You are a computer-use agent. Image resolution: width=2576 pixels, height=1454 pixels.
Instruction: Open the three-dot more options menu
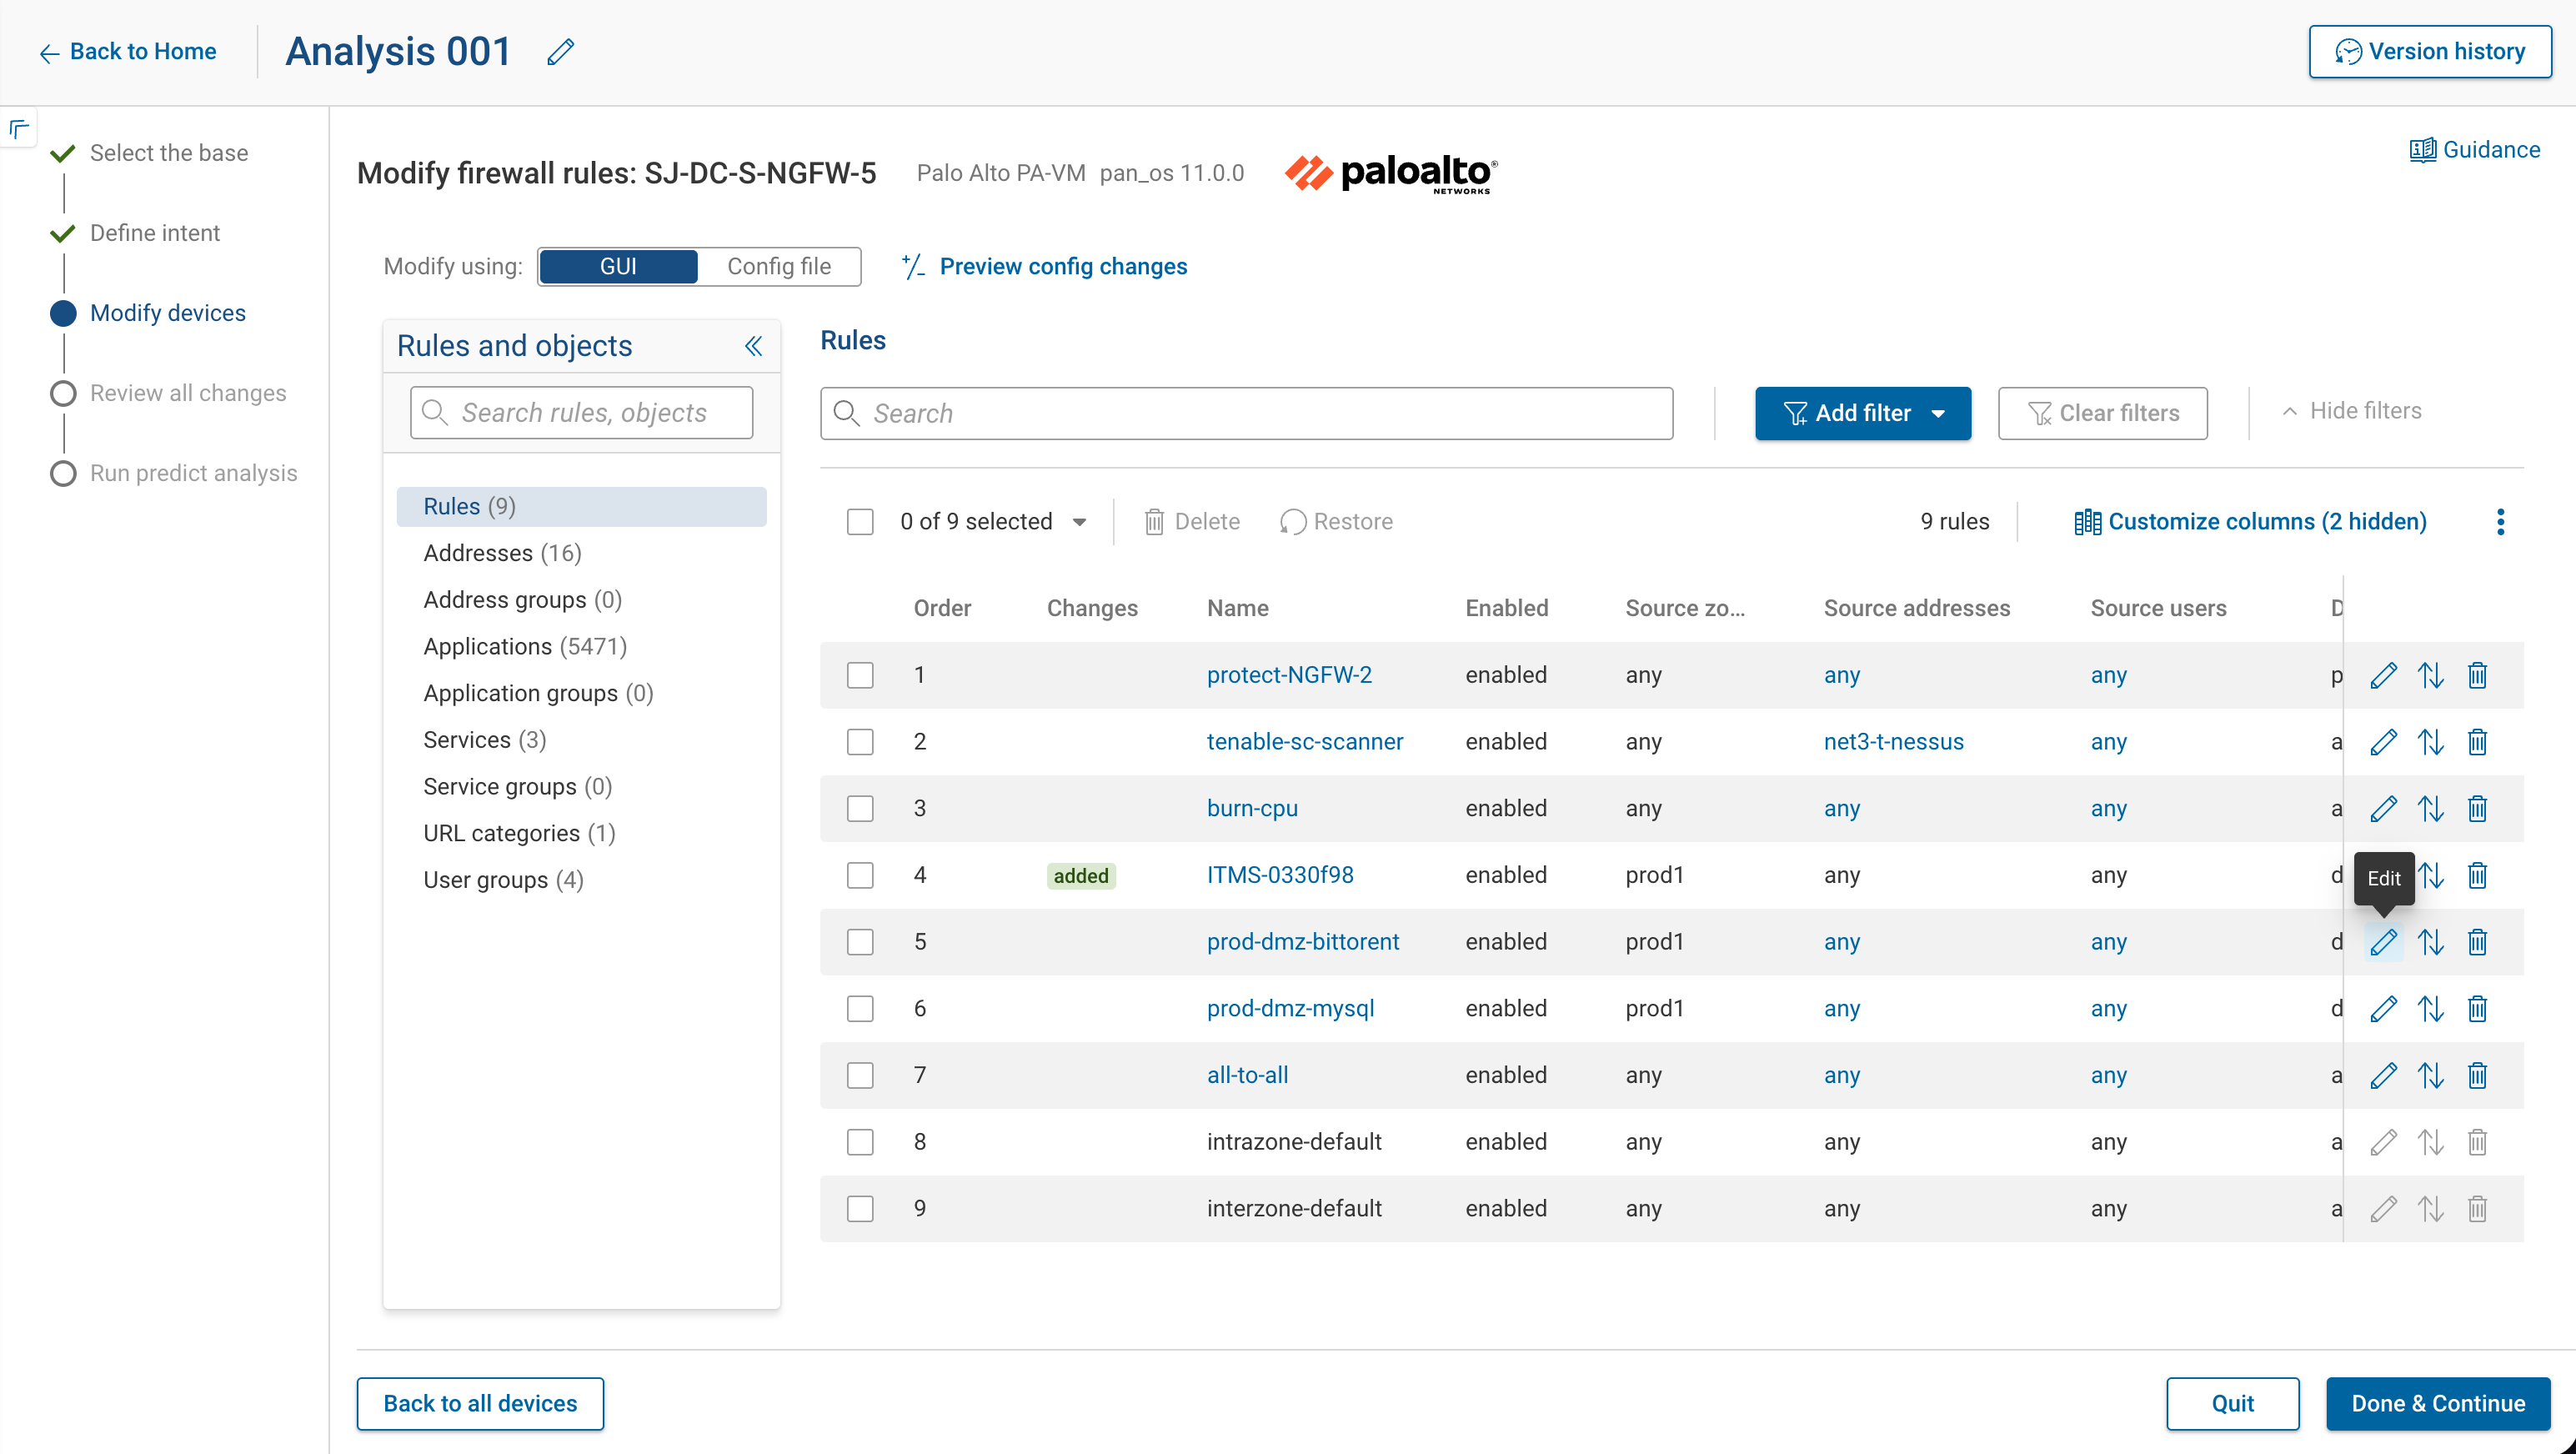point(2500,521)
